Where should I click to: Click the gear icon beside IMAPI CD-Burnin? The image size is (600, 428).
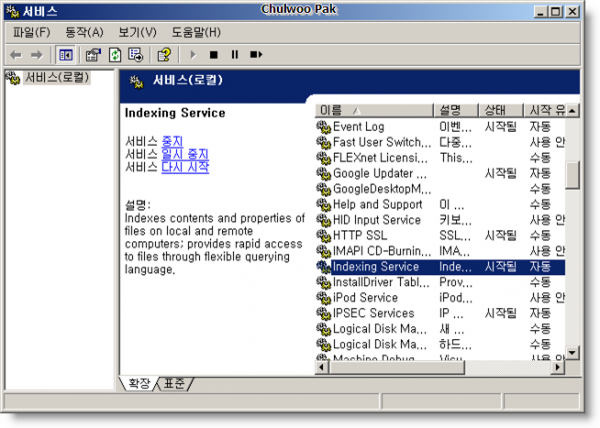[323, 251]
